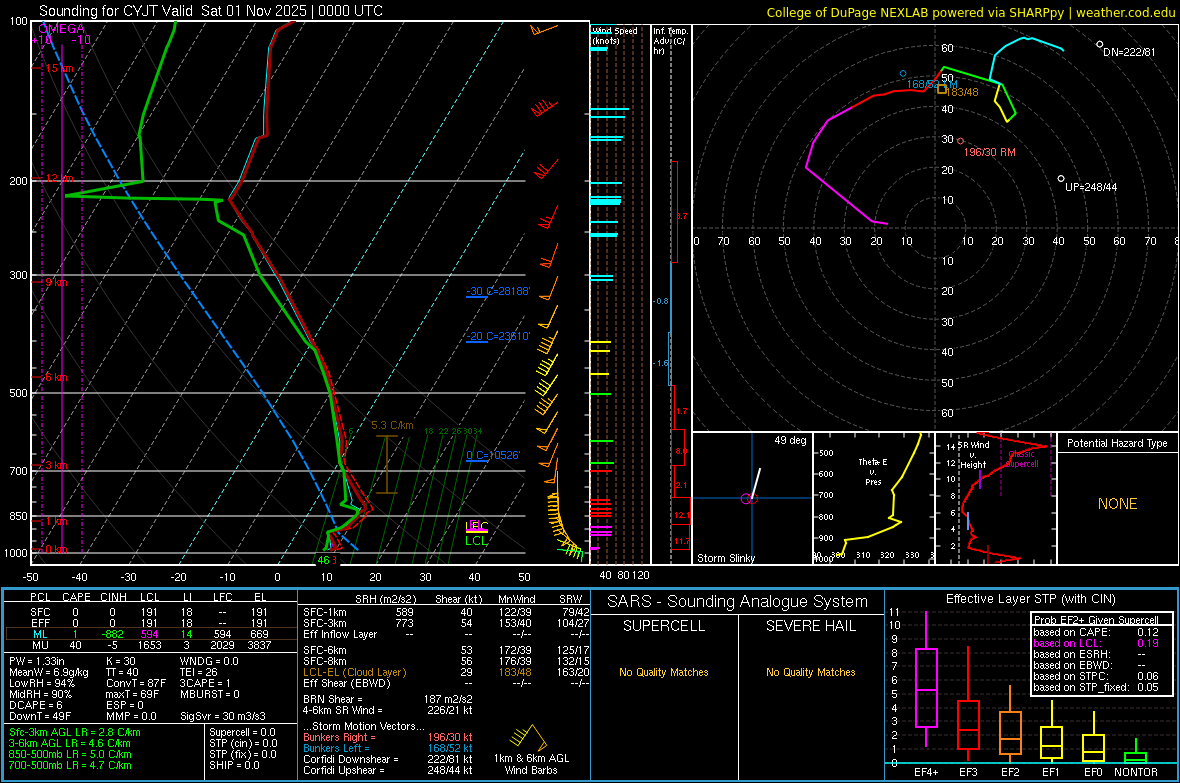Click the Effective Layer STP (with CIN) title
The image size is (1180, 783).
click(x=1030, y=599)
